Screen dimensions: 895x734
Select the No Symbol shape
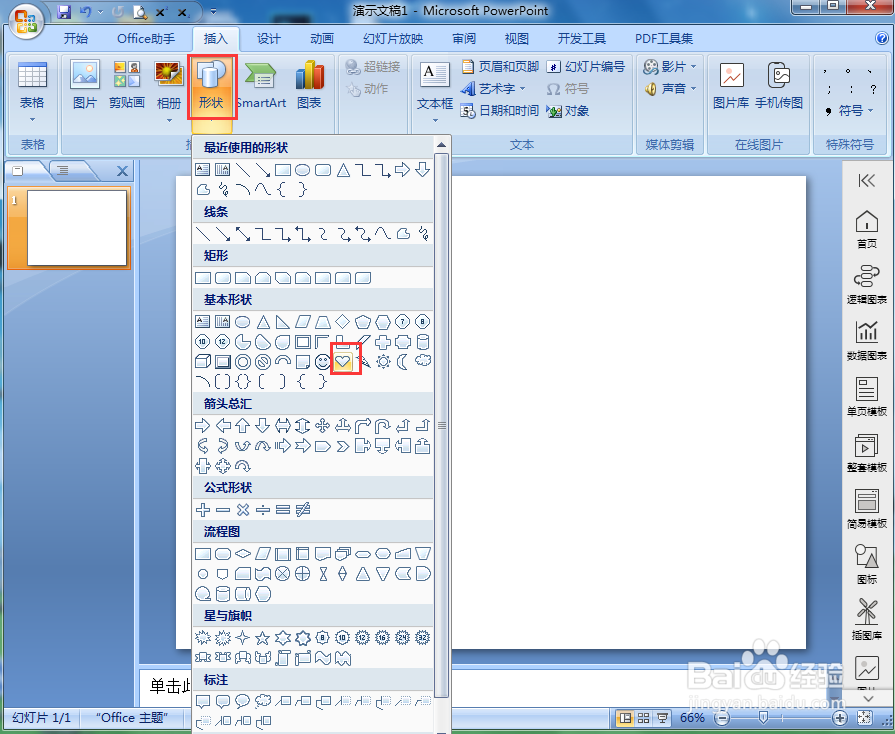263,361
